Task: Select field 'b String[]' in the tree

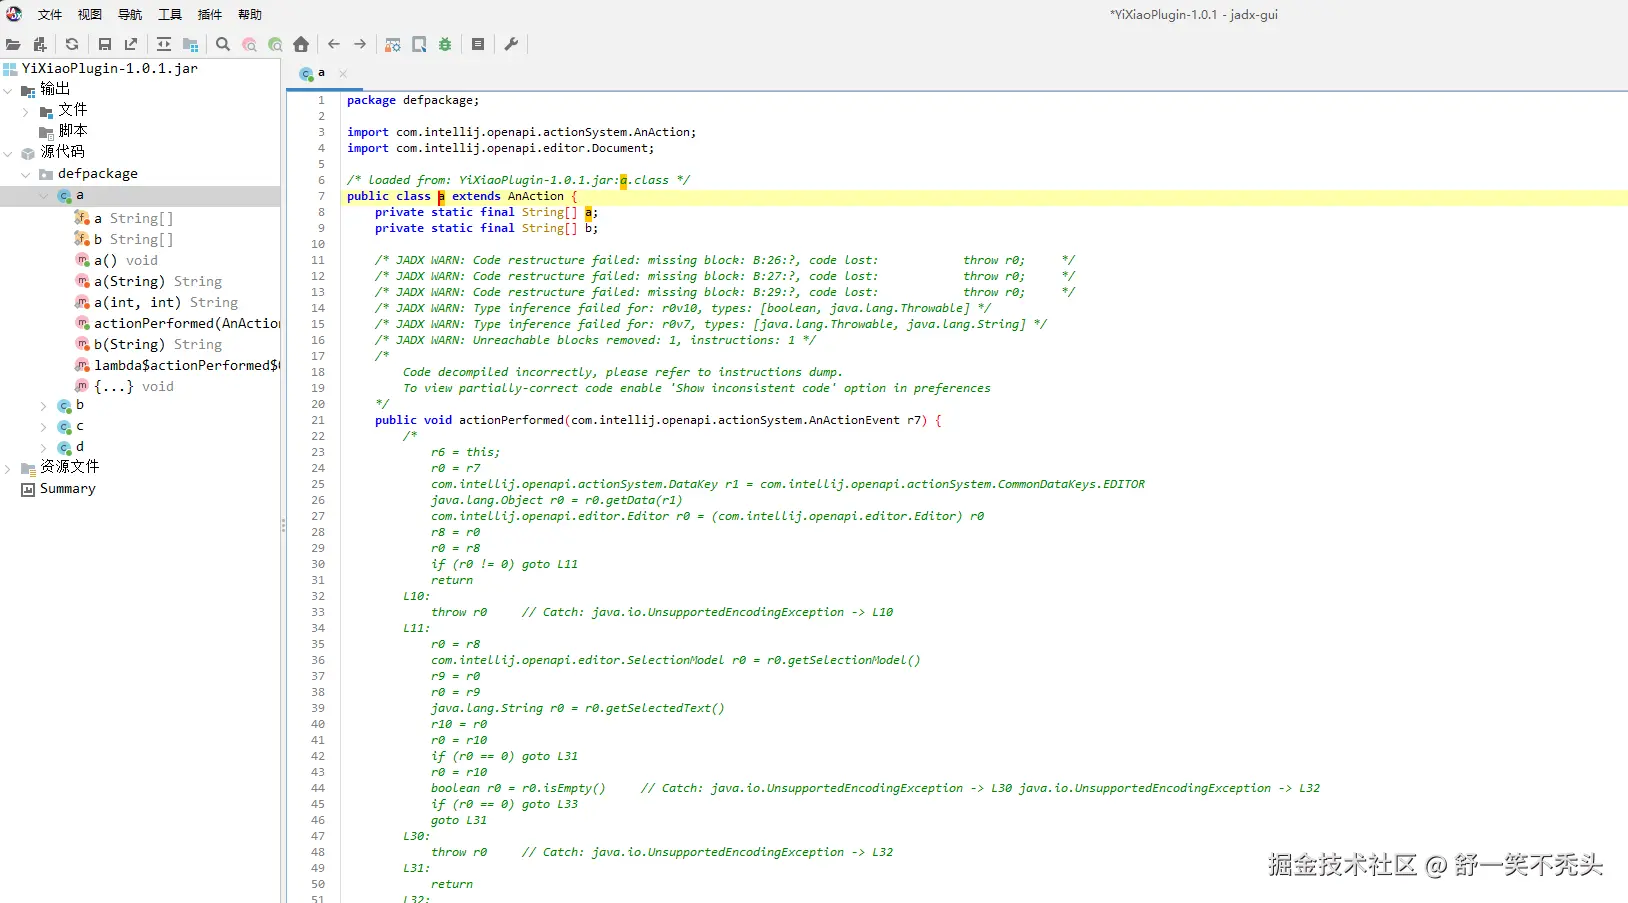Action: tap(134, 239)
